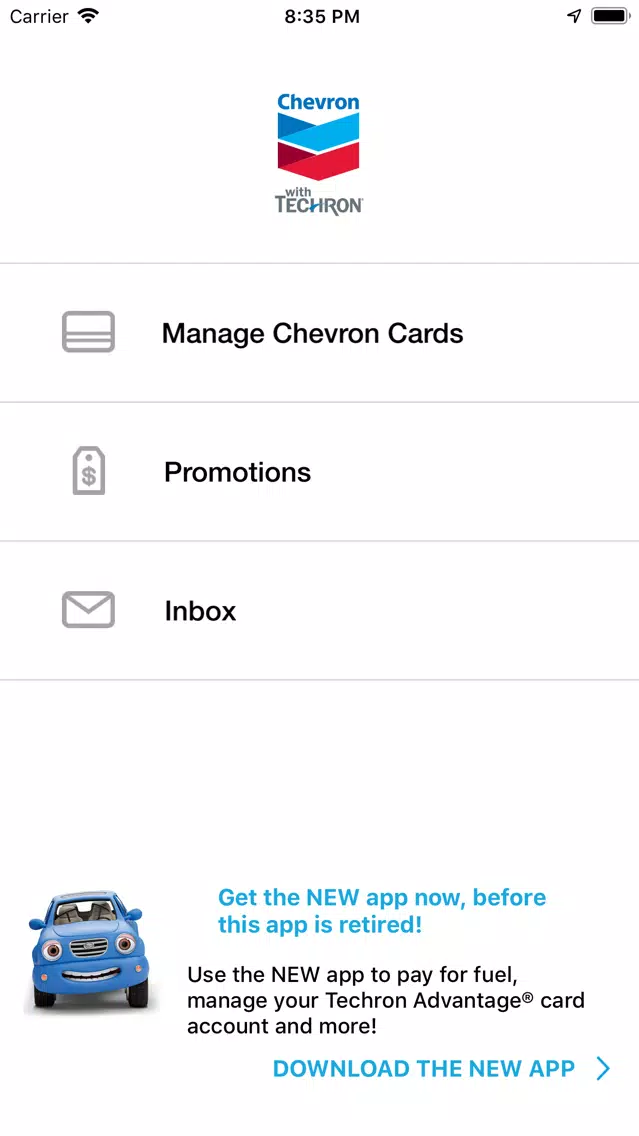The height and width of the screenshot is (1136, 639).
Task: Open Manage Chevron Cards
Action: 320,333
